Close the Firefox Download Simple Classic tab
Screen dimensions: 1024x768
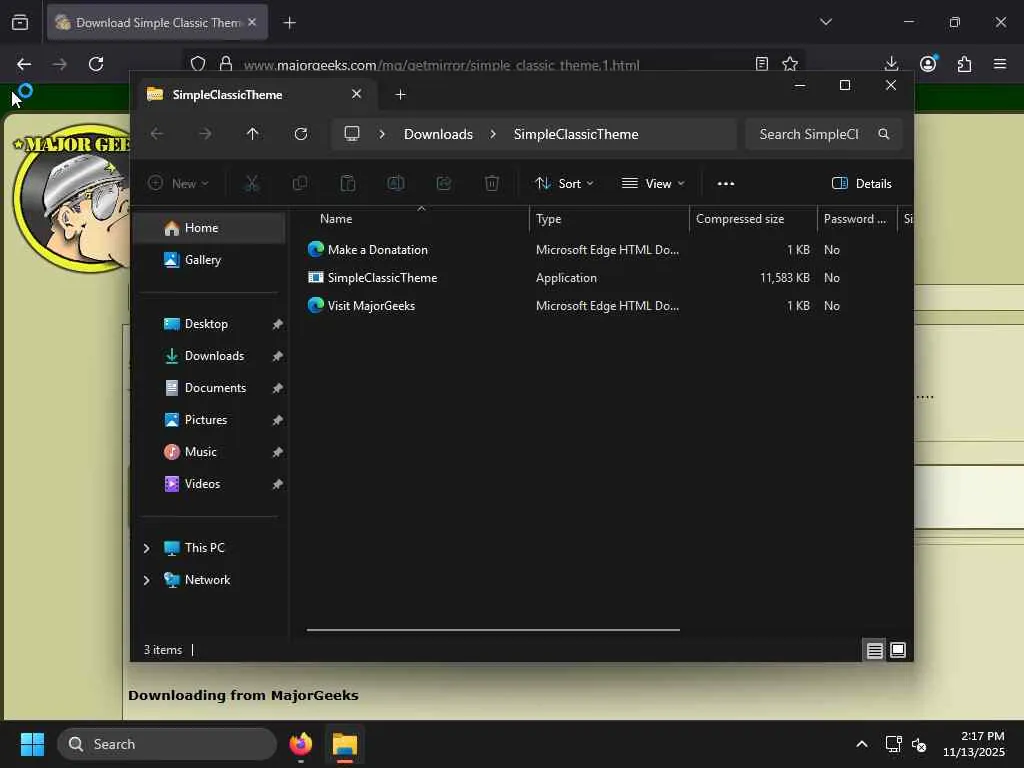252,22
